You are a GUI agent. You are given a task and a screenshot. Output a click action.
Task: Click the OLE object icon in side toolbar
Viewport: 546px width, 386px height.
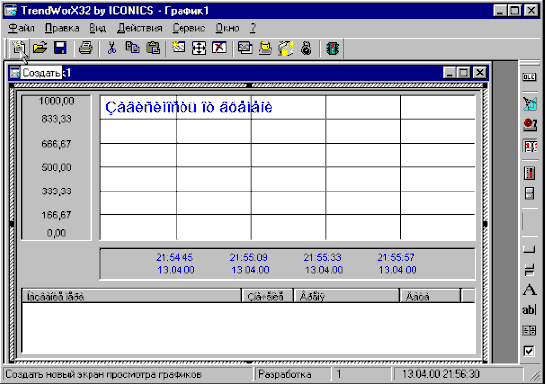[x=529, y=77]
